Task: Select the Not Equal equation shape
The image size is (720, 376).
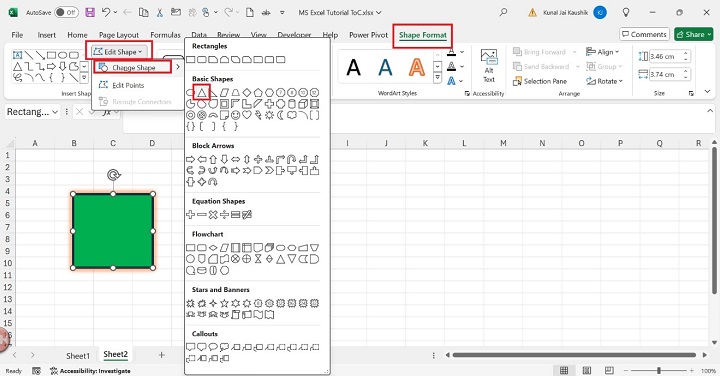Action: tap(247, 214)
